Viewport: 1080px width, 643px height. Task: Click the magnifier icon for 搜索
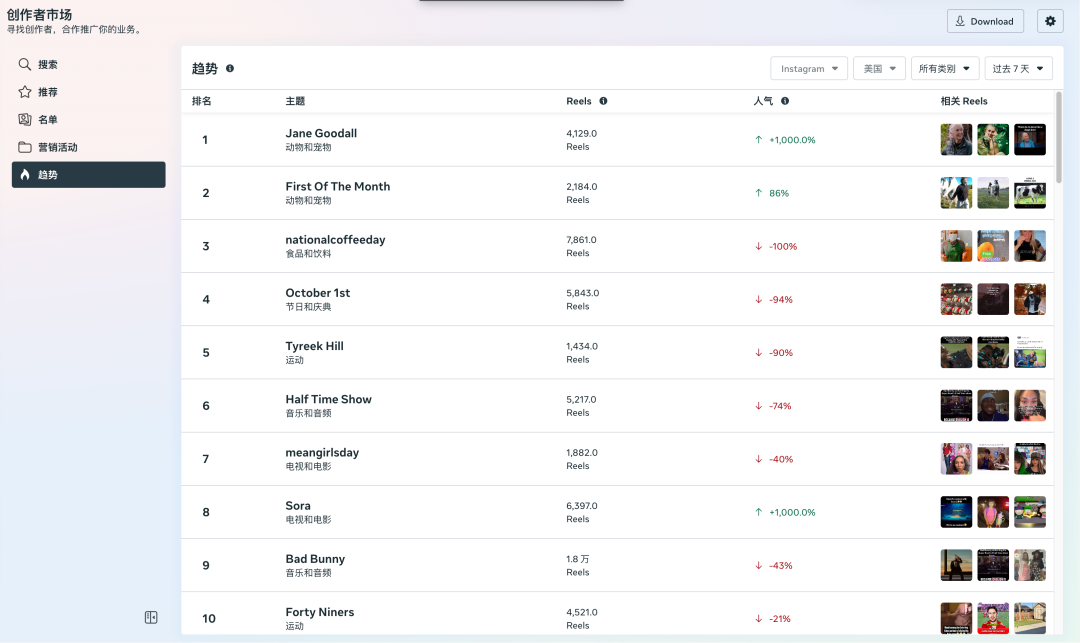coord(25,64)
